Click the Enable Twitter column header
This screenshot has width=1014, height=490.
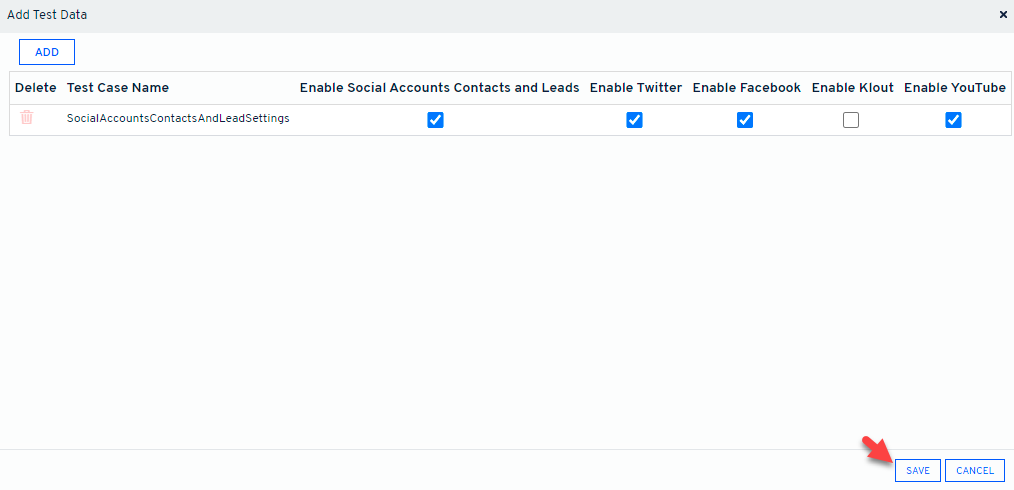[x=636, y=88]
